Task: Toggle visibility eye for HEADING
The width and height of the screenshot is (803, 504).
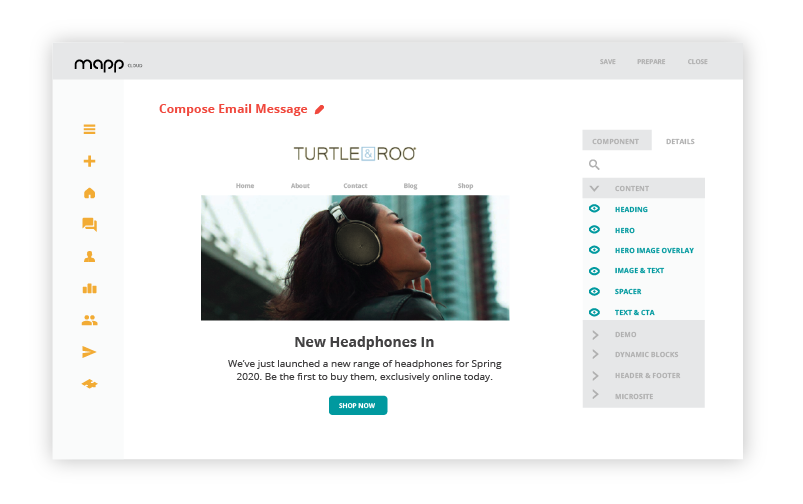Action: (x=594, y=208)
